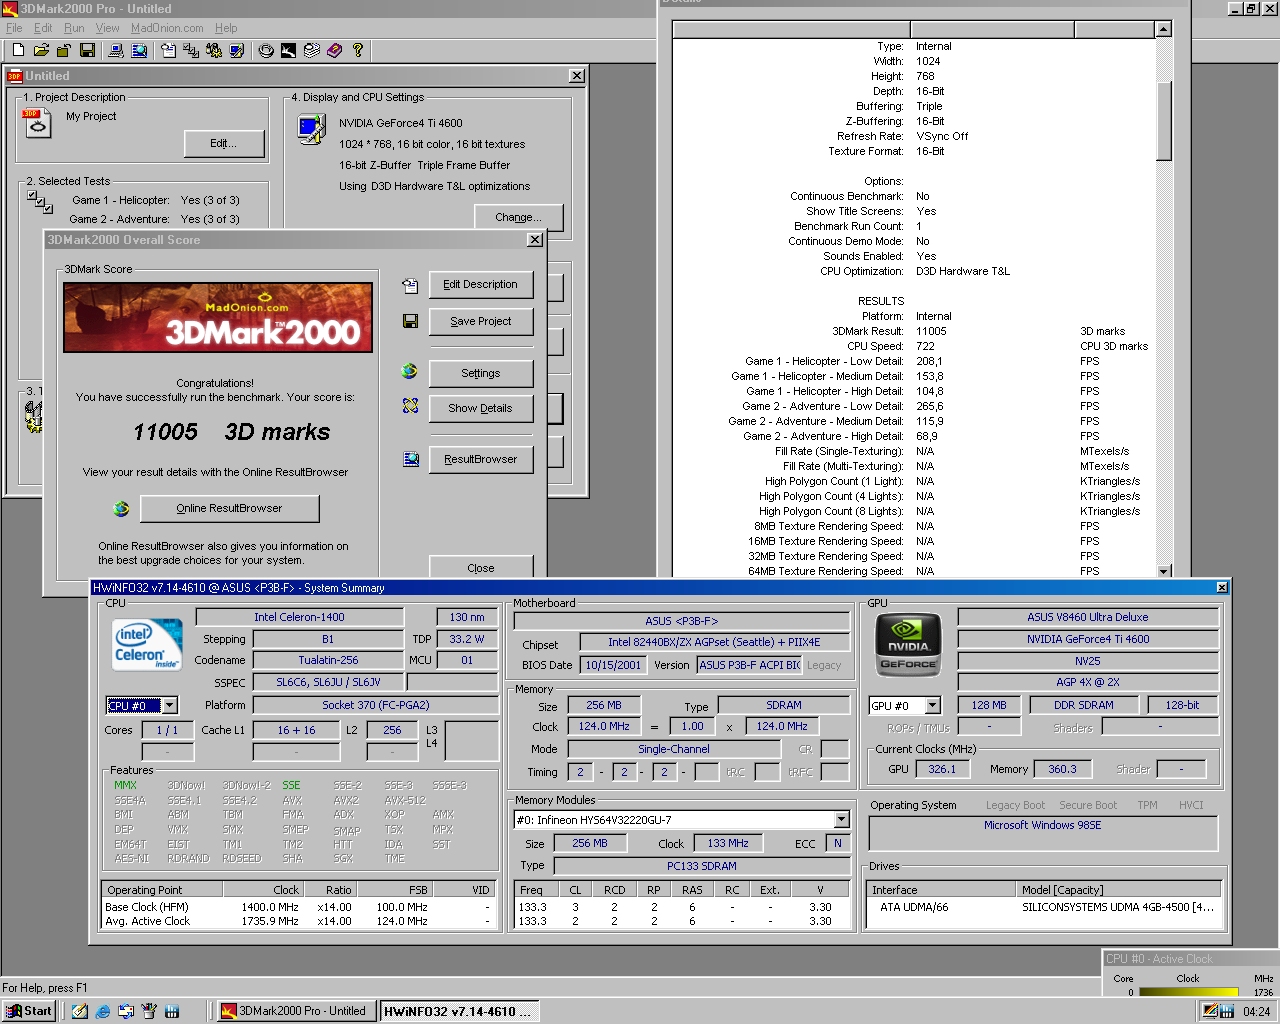Click the globe icon beside Online ResultBrowser
The width and height of the screenshot is (1280, 1024).
121,508
